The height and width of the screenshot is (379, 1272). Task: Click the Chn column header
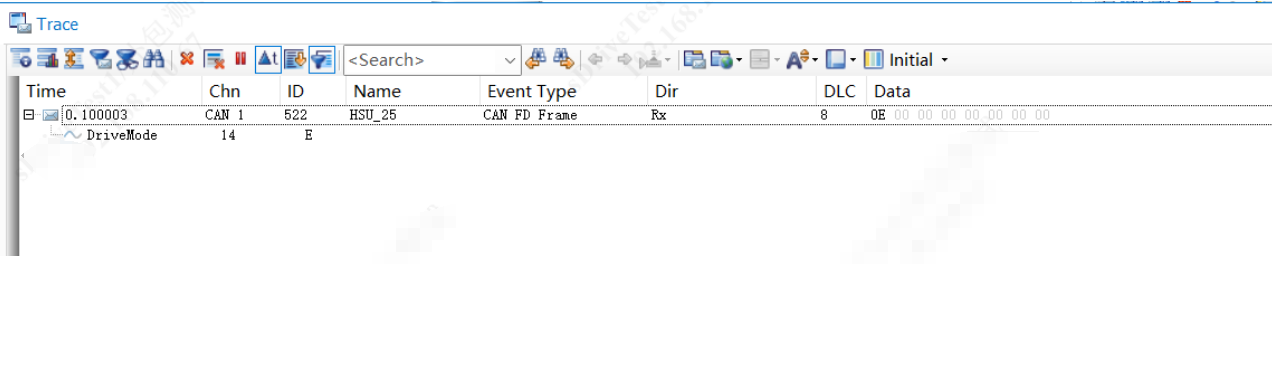click(224, 91)
